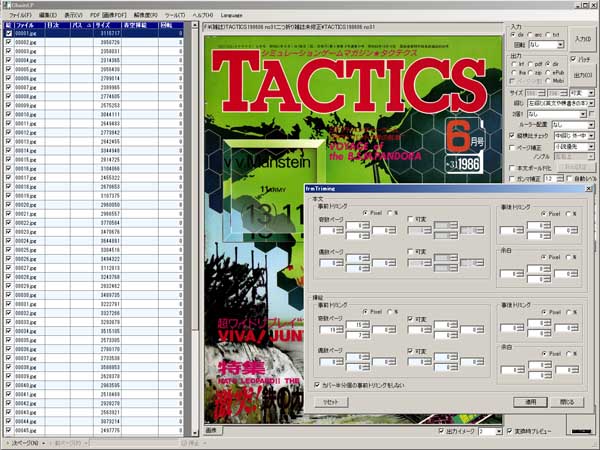
Task: Toggle 可変 checkbox for 挿絵 奇数ページ
Action: coord(411,319)
